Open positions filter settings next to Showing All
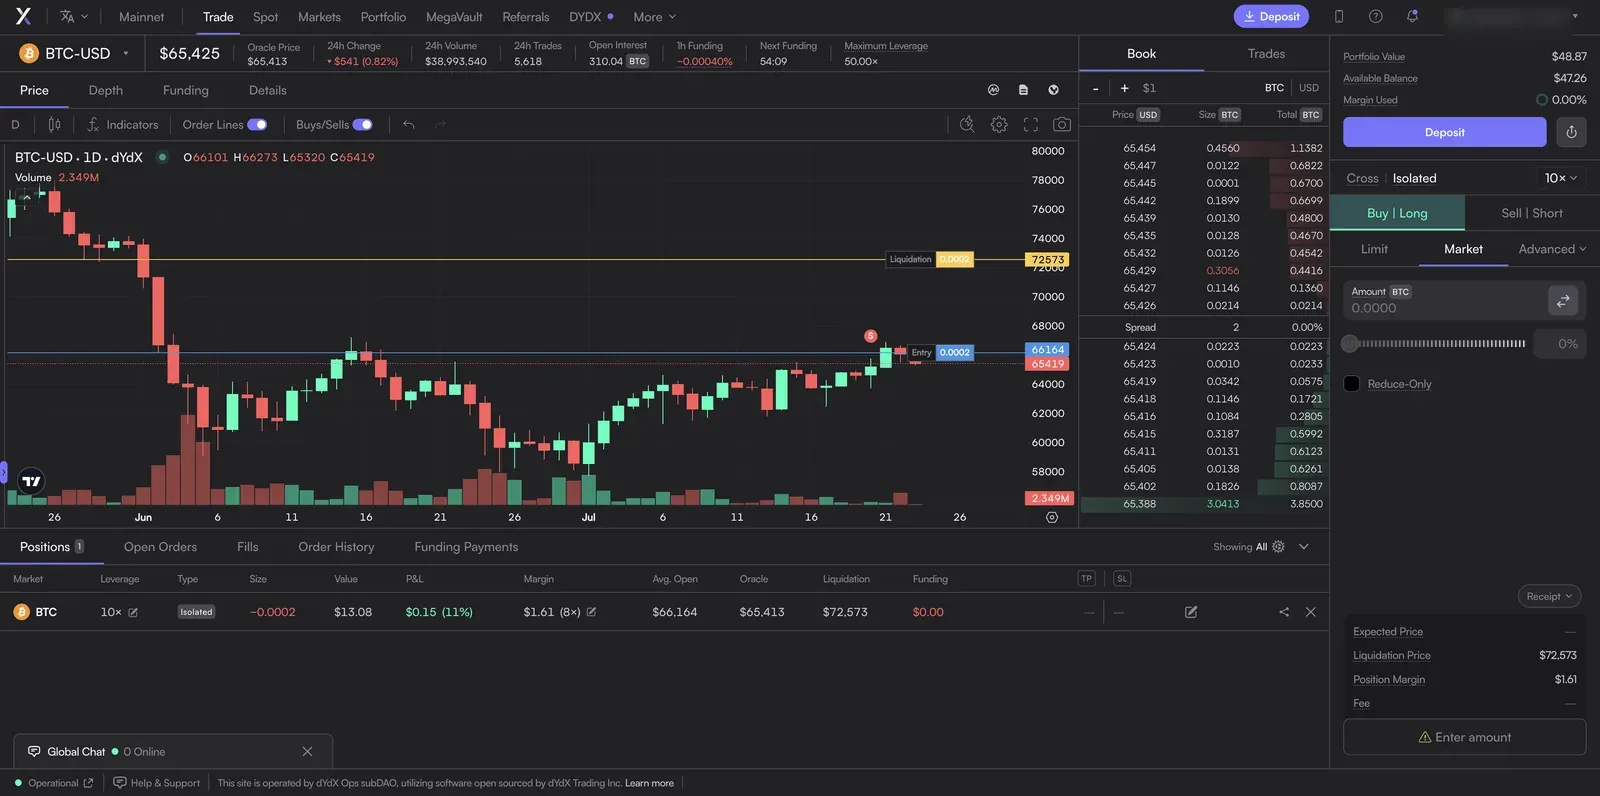Image resolution: width=1600 pixels, height=796 pixels. coord(1278,547)
